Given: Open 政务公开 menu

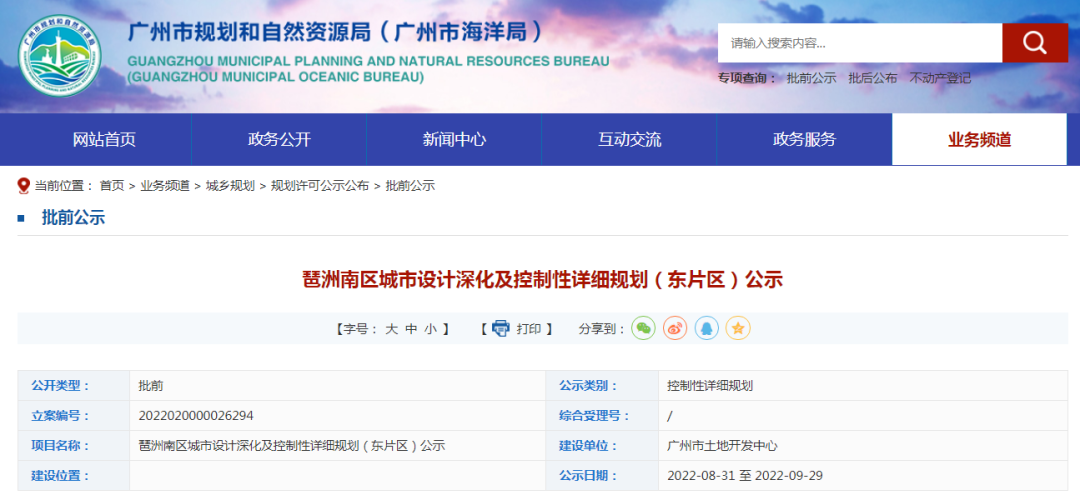Looking at the screenshot, I should point(279,140).
